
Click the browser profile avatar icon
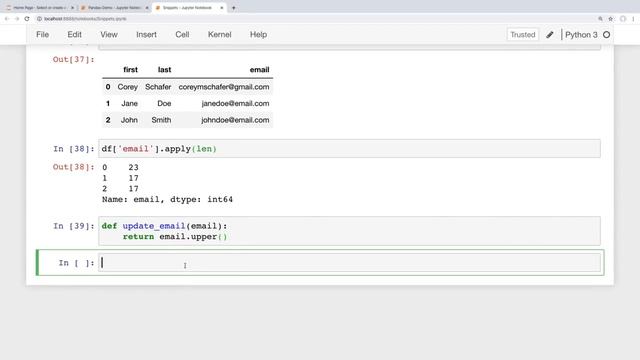(623, 19)
